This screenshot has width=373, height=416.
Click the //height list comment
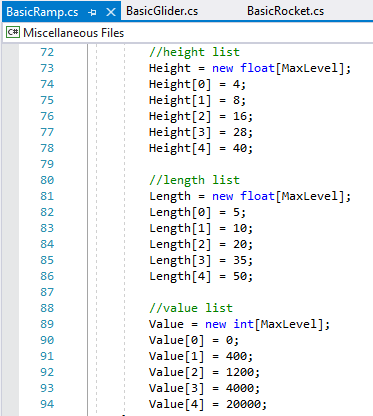(x=194, y=52)
